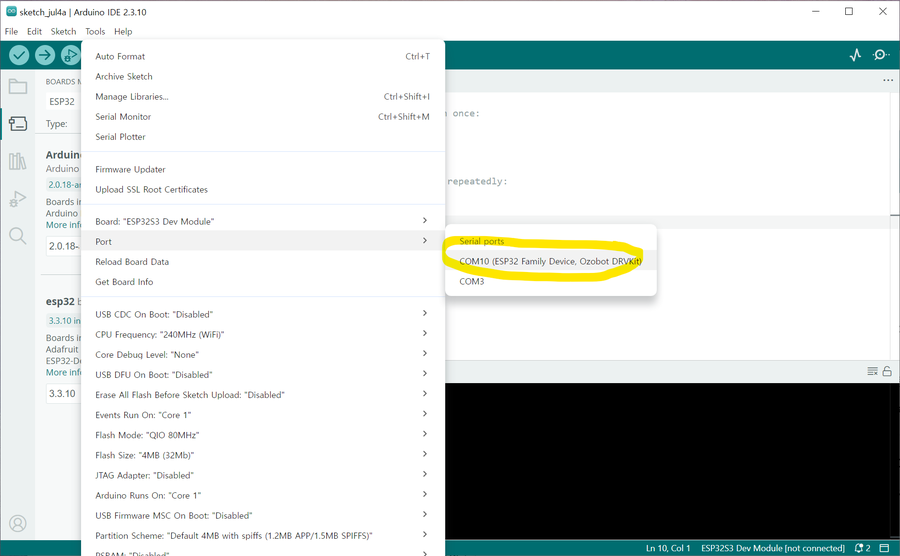Click the Tools menu
This screenshot has height=556, width=900.
95,32
